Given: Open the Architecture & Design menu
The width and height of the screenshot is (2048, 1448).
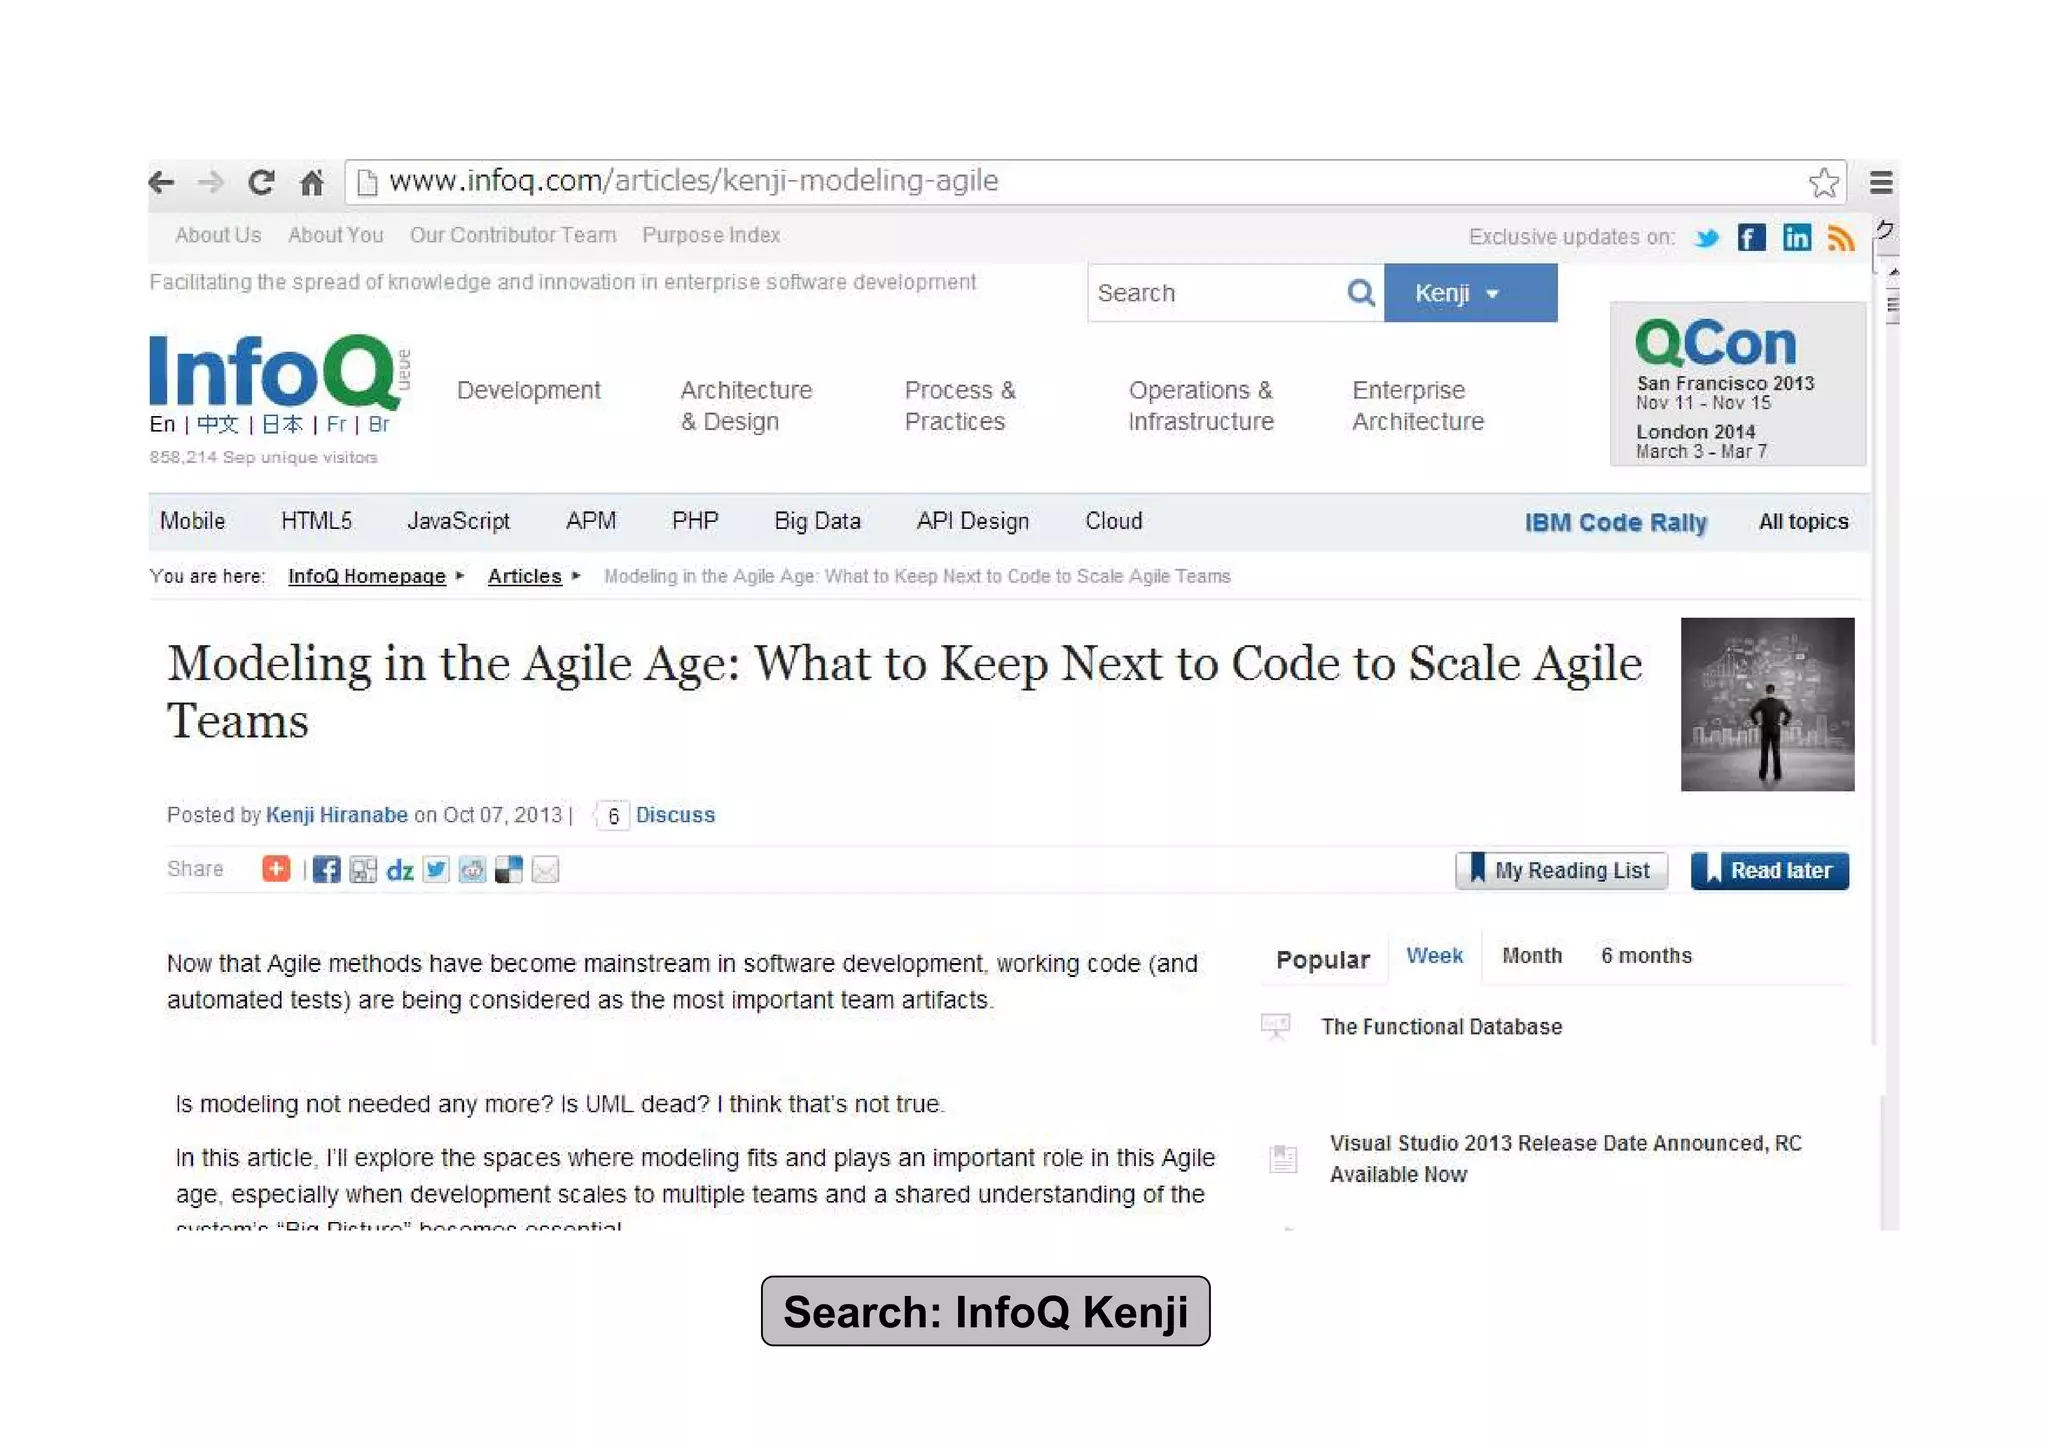Looking at the screenshot, I should pyautogui.click(x=746, y=405).
